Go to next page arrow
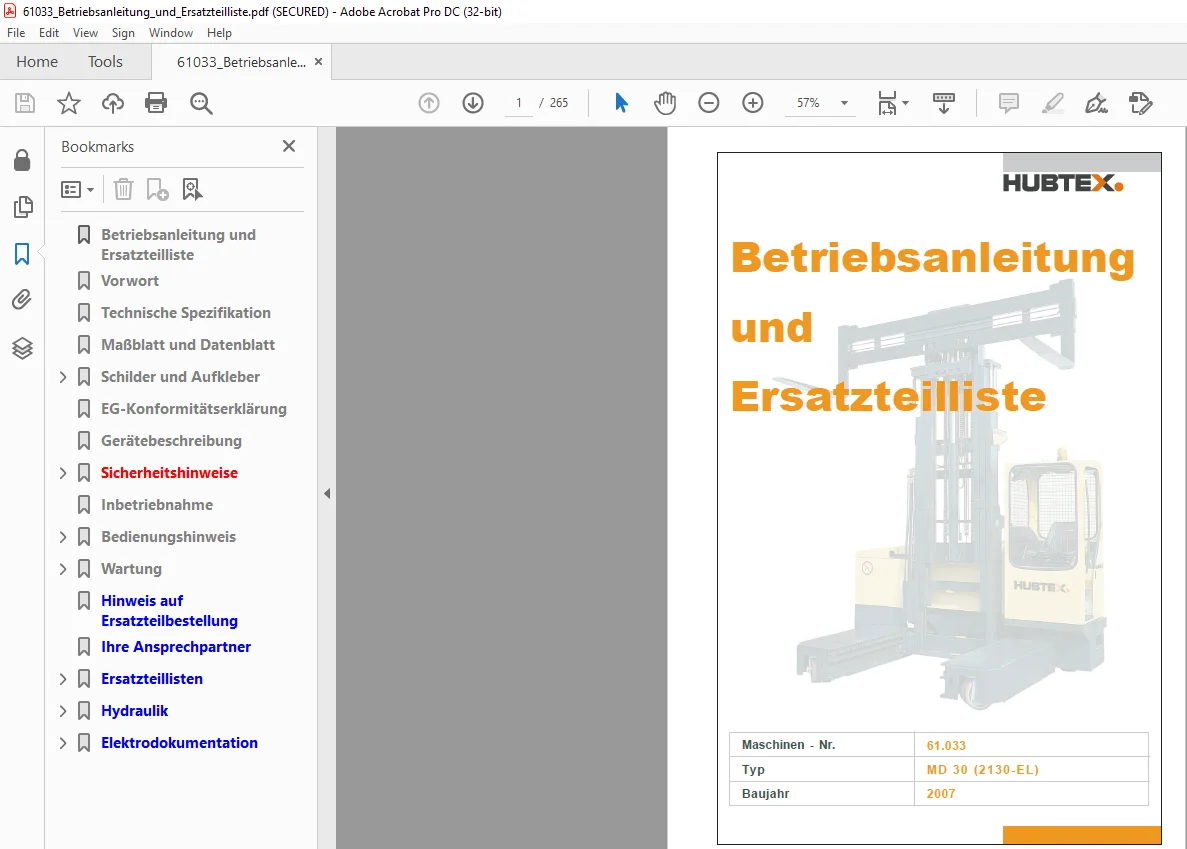The height and width of the screenshot is (849, 1187). pyautogui.click(x=473, y=103)
